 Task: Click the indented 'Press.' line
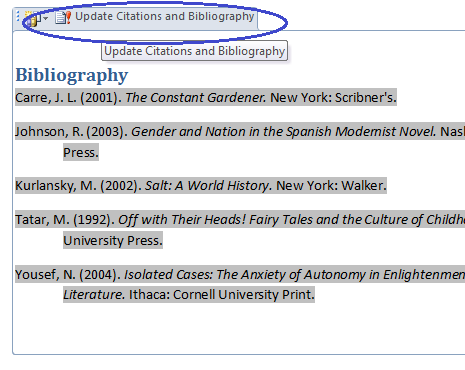click(81, 152)
